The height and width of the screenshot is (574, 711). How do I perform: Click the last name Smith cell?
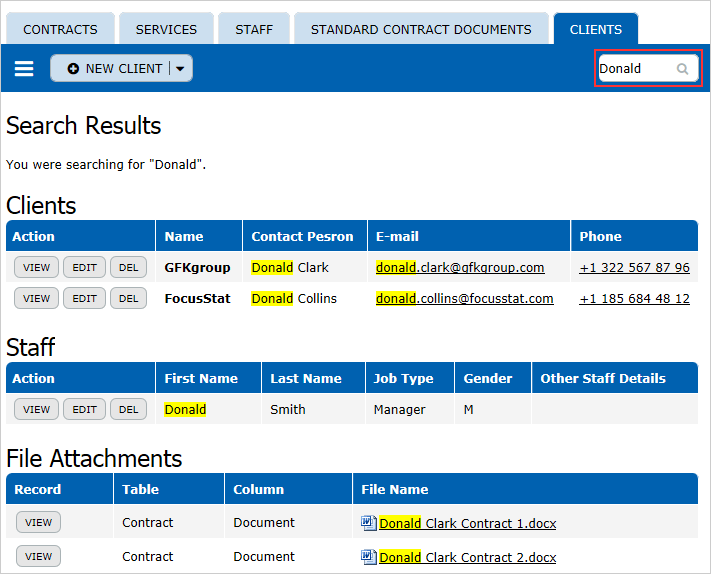[287, 409]
